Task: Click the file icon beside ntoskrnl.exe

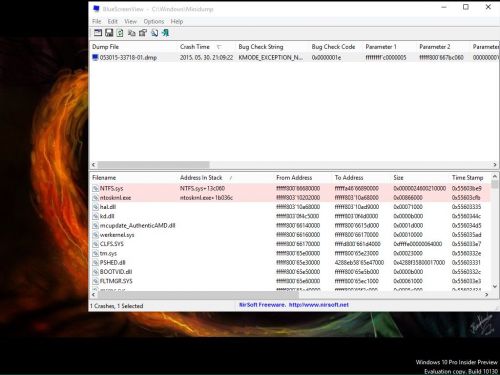Action: tap(96, 198)
